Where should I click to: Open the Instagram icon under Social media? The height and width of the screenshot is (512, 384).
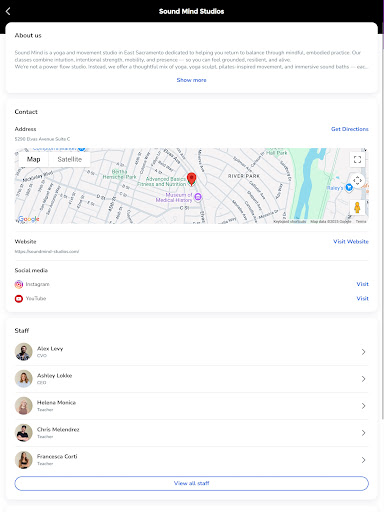pos(19,284)
